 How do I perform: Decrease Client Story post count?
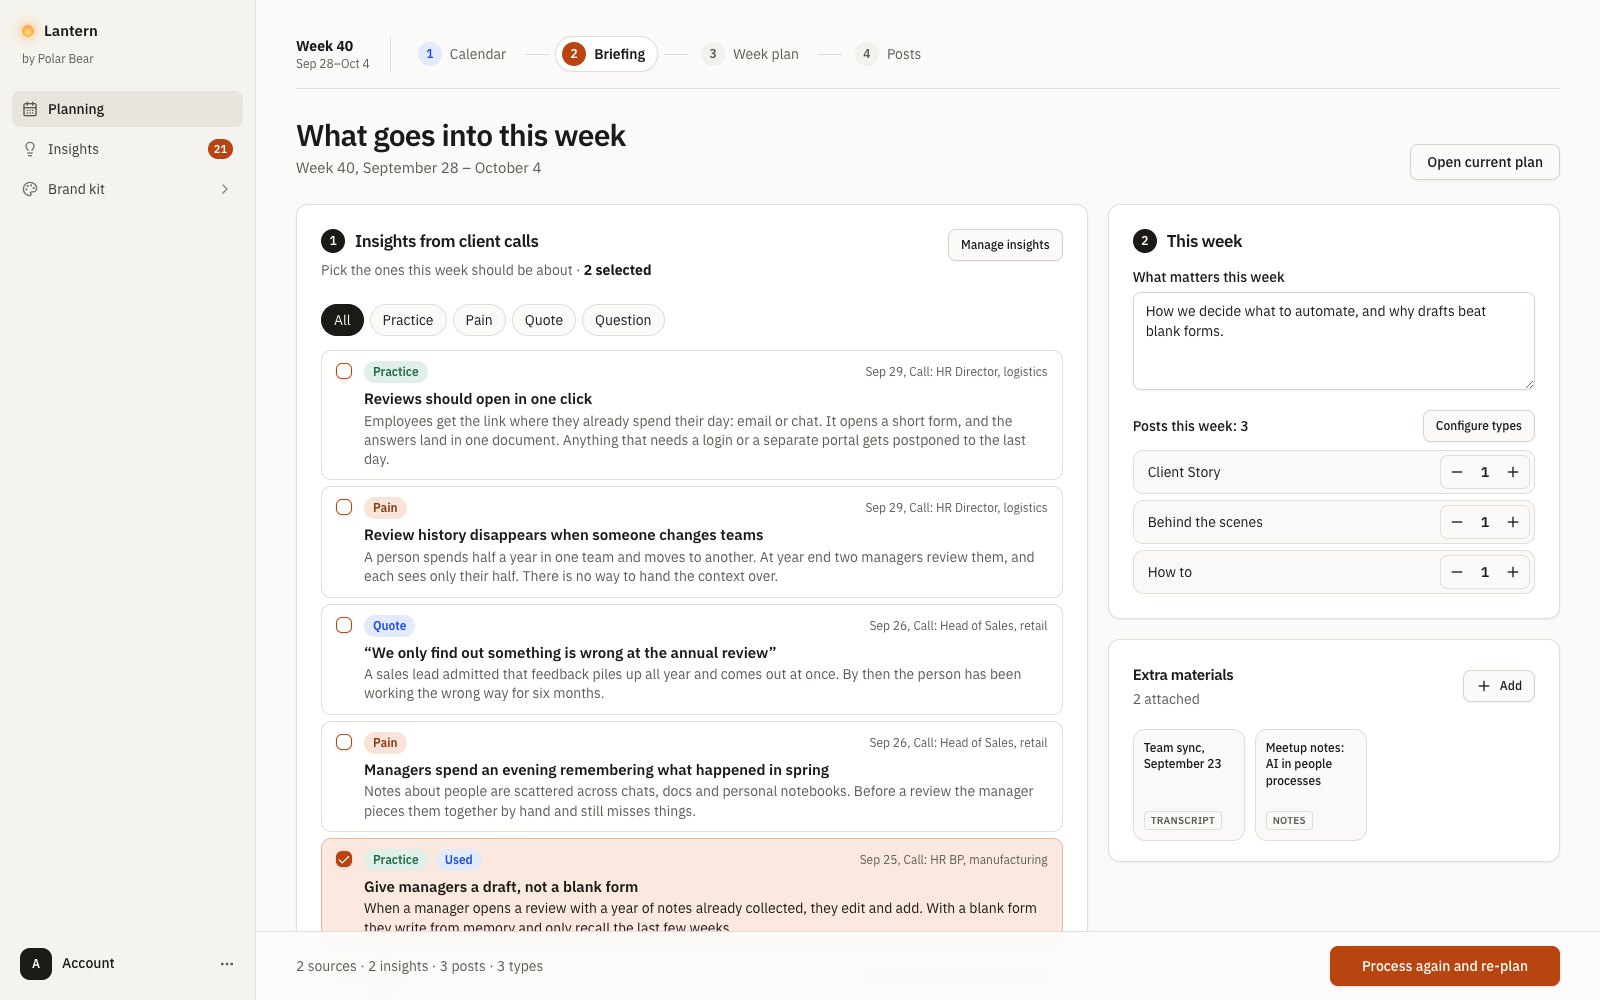pyautogui.click(x=1457, y=472)
